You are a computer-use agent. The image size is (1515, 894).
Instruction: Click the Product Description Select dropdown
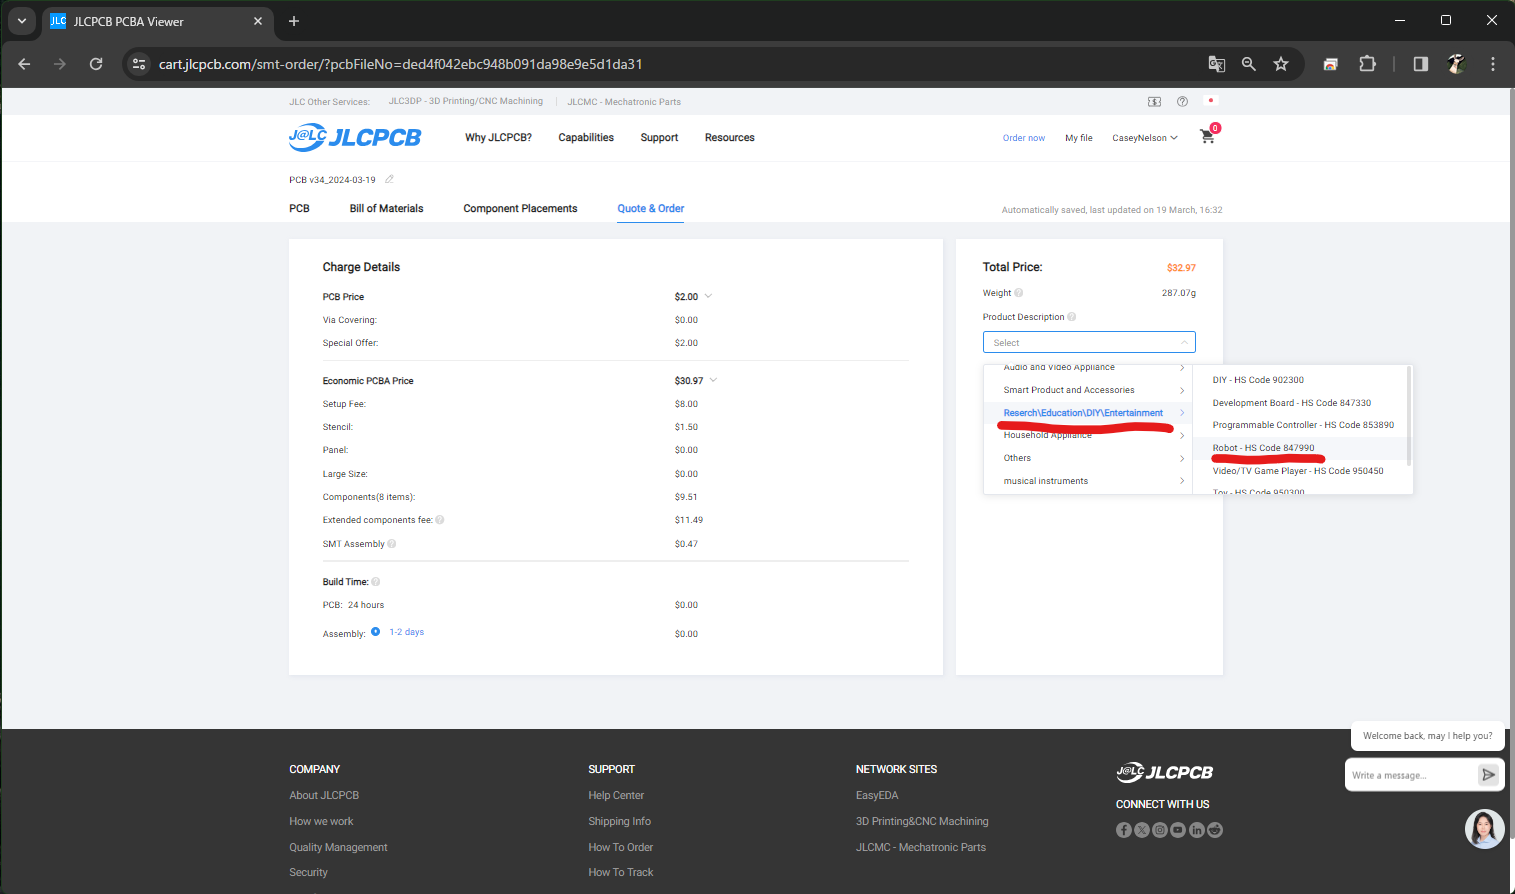(1088, 343)
